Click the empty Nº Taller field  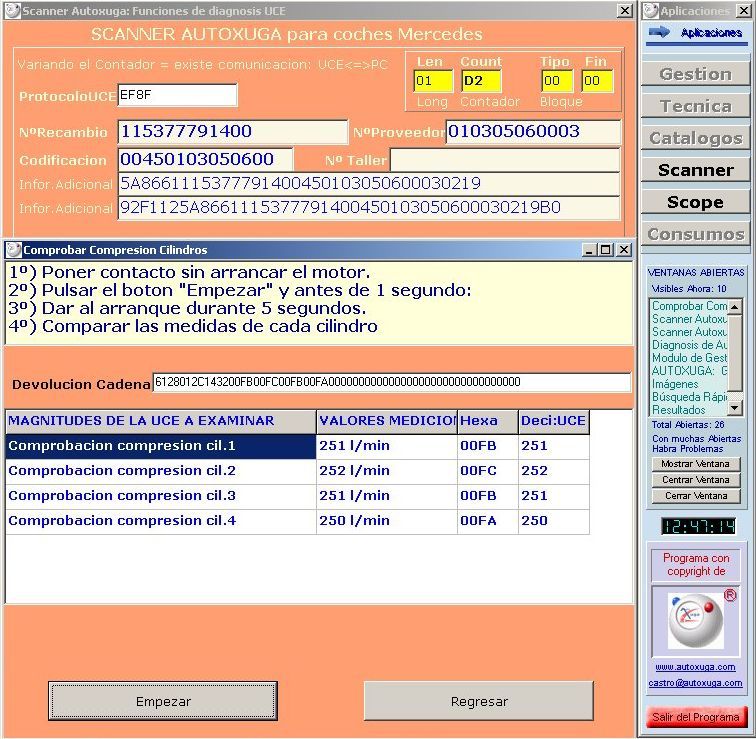click(505, 160)
